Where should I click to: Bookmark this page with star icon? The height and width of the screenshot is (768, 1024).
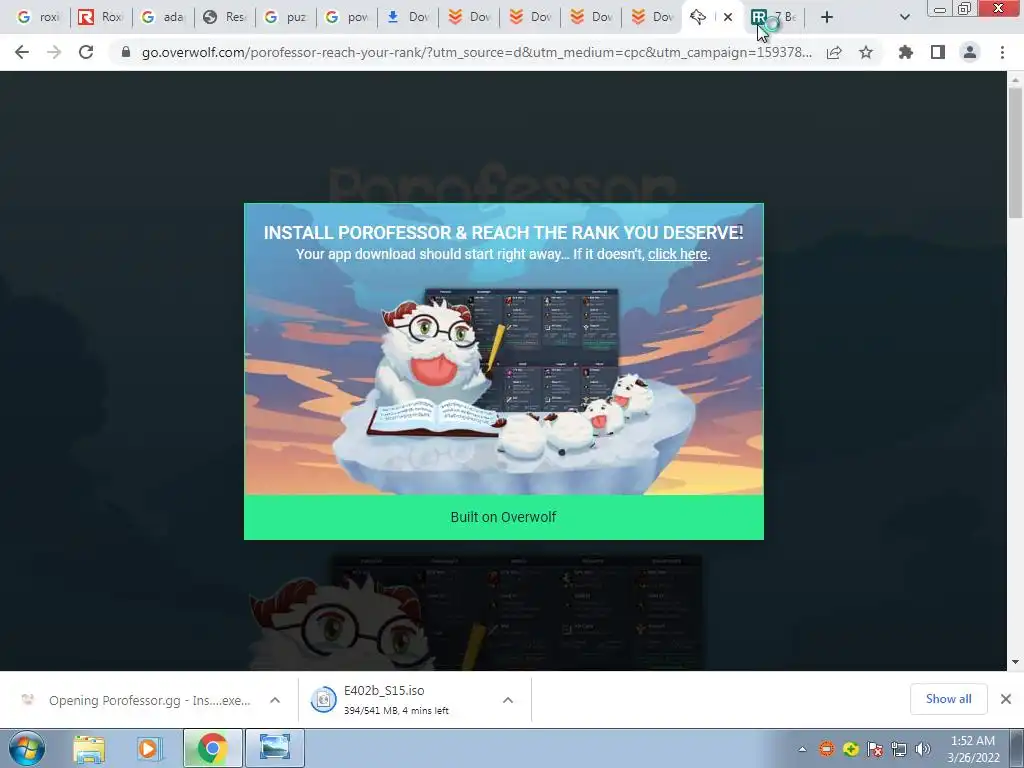click(866, 52)
